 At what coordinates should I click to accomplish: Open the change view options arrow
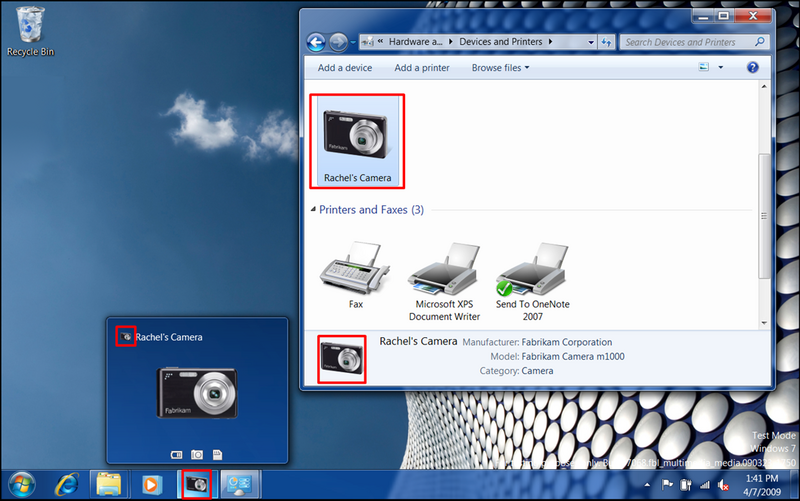pyautogui.click(x=720, y=68)
